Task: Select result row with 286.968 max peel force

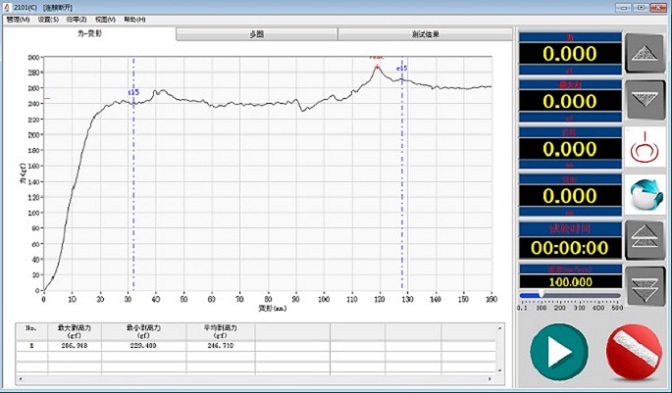Action: [255, 345]
